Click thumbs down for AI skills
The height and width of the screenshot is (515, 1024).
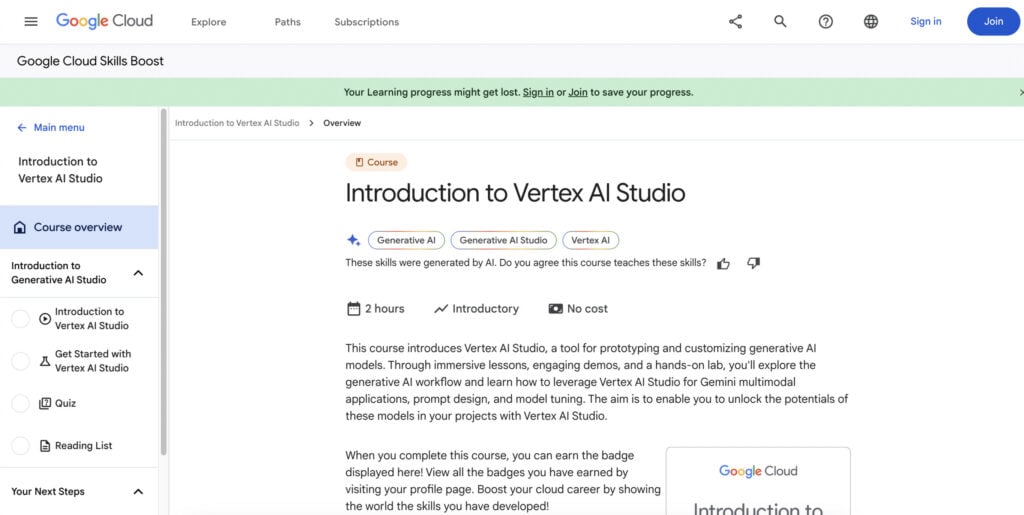(754, 263)
